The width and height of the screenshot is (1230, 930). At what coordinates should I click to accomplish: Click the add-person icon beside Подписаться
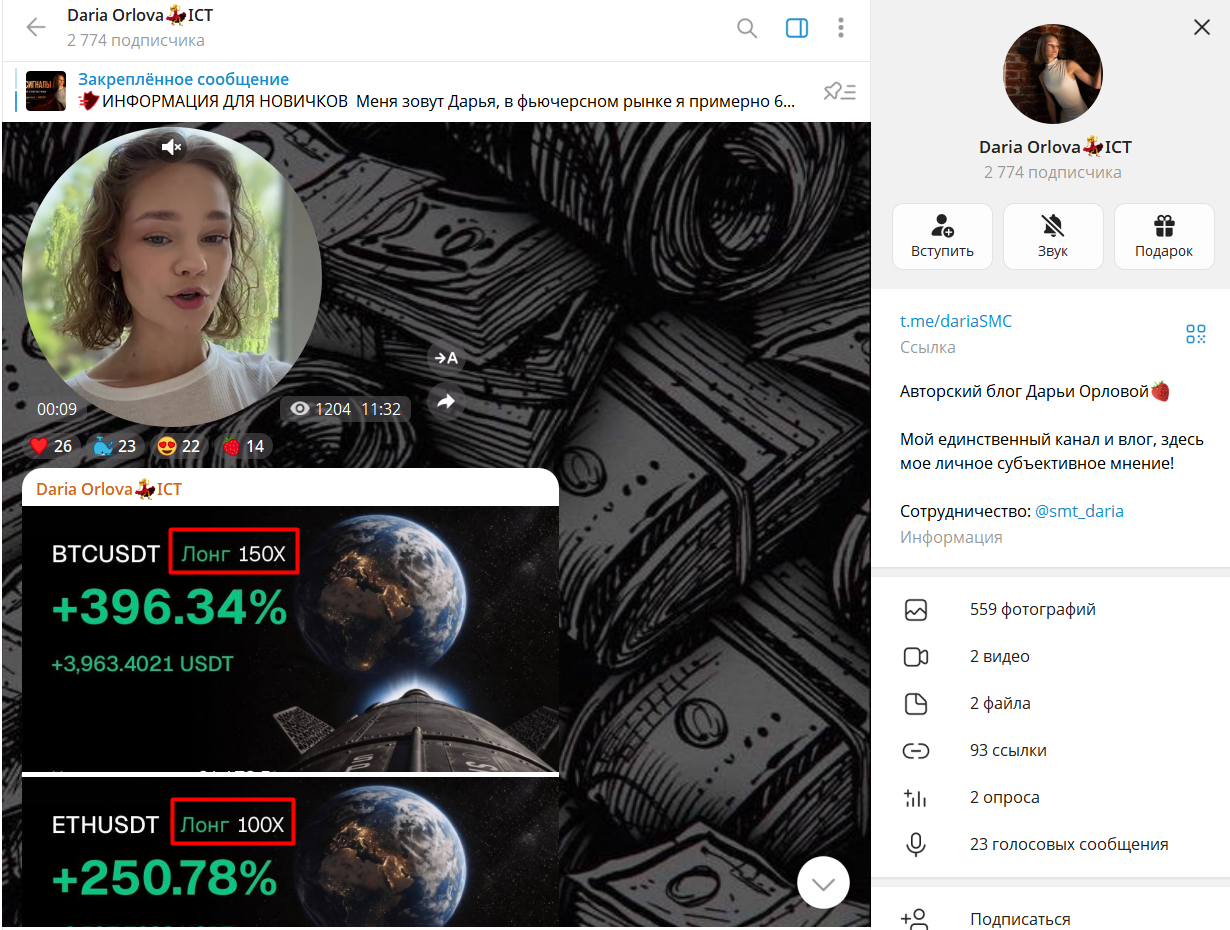916,919
